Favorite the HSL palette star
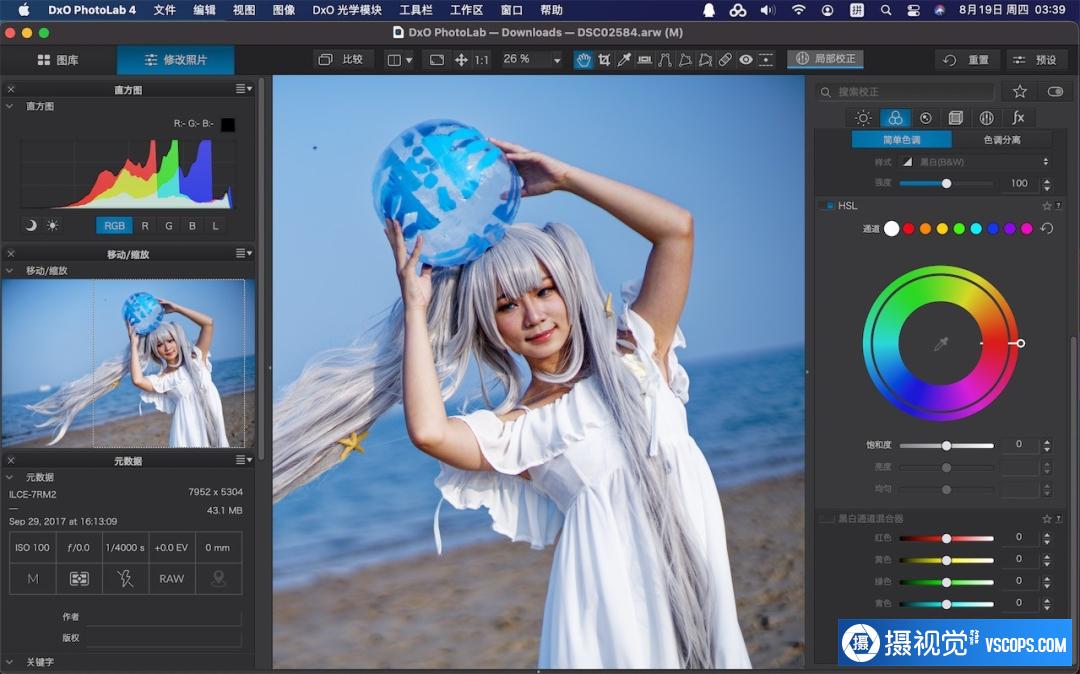Screen dimensions: 1080x674 point(1047,206)
